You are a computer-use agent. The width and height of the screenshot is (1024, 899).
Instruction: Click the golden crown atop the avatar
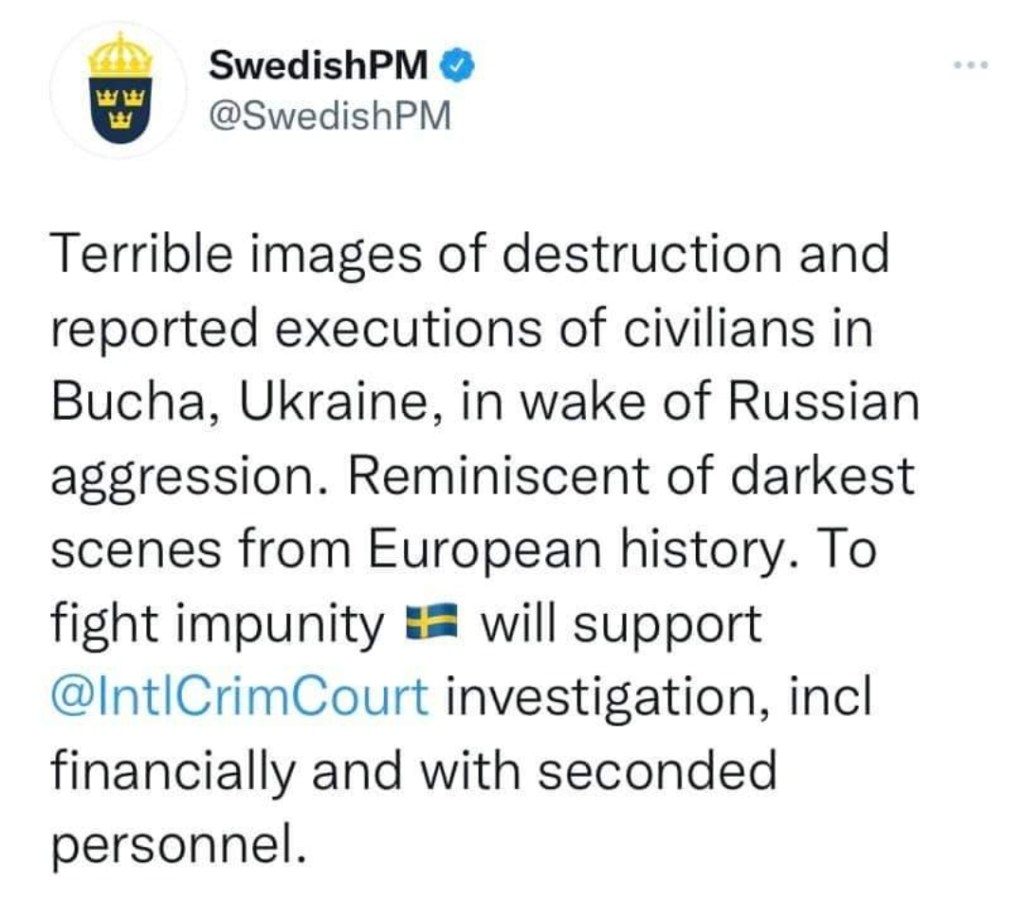(x=119, y=55)
